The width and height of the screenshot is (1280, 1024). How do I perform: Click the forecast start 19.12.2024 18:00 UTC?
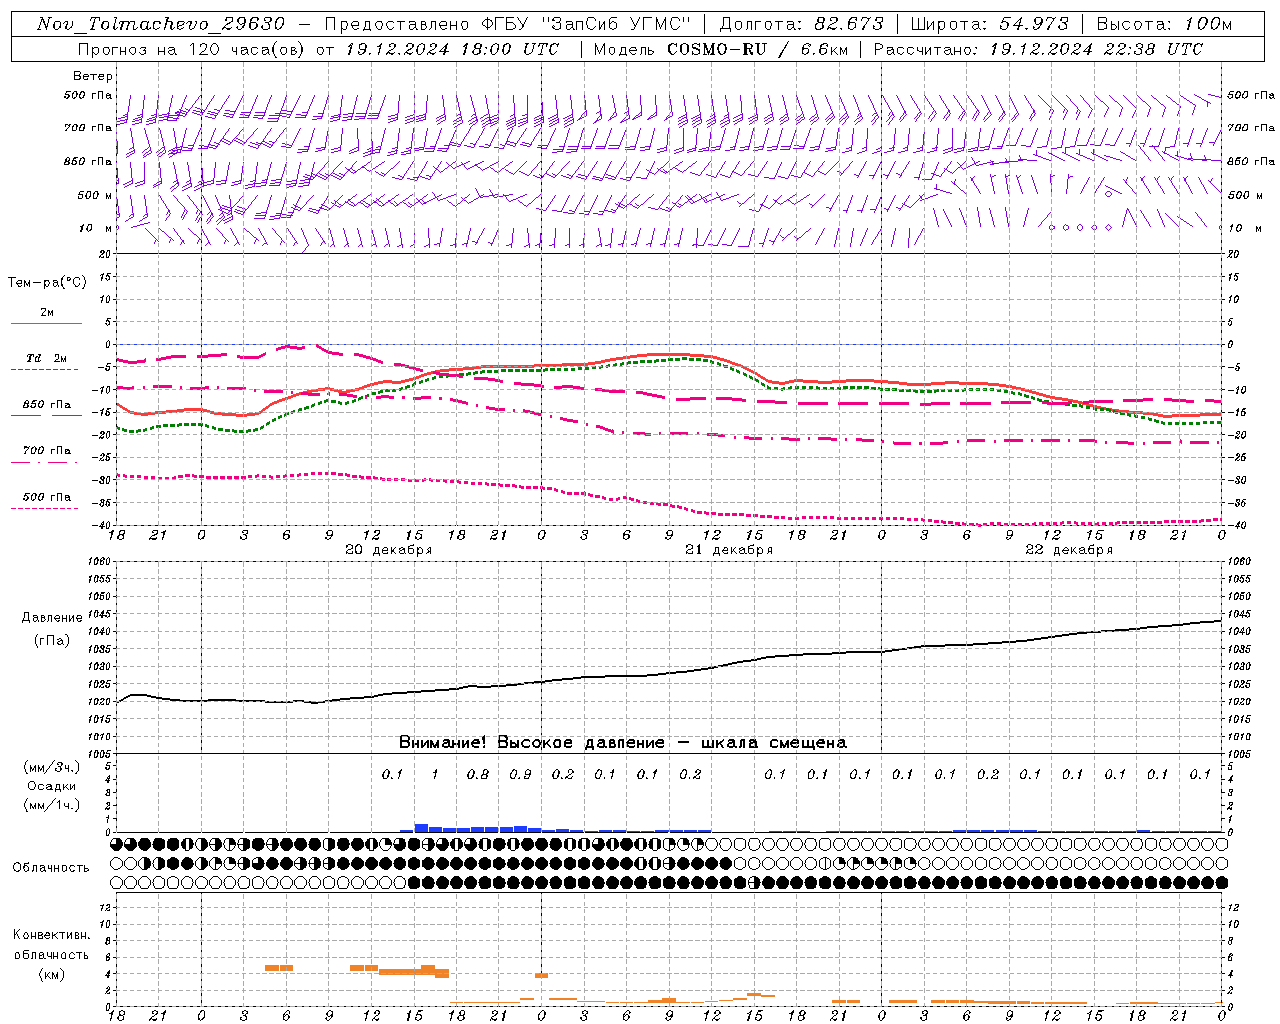[x=452, y=49]
